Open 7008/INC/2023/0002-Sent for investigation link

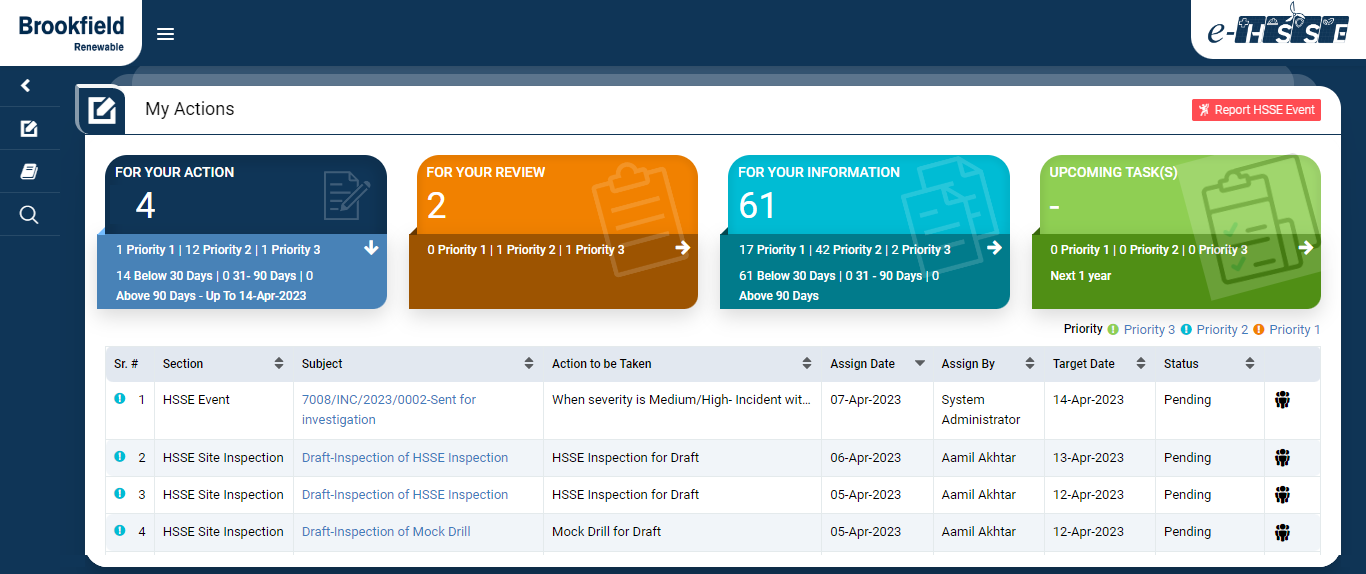[389, 410]
